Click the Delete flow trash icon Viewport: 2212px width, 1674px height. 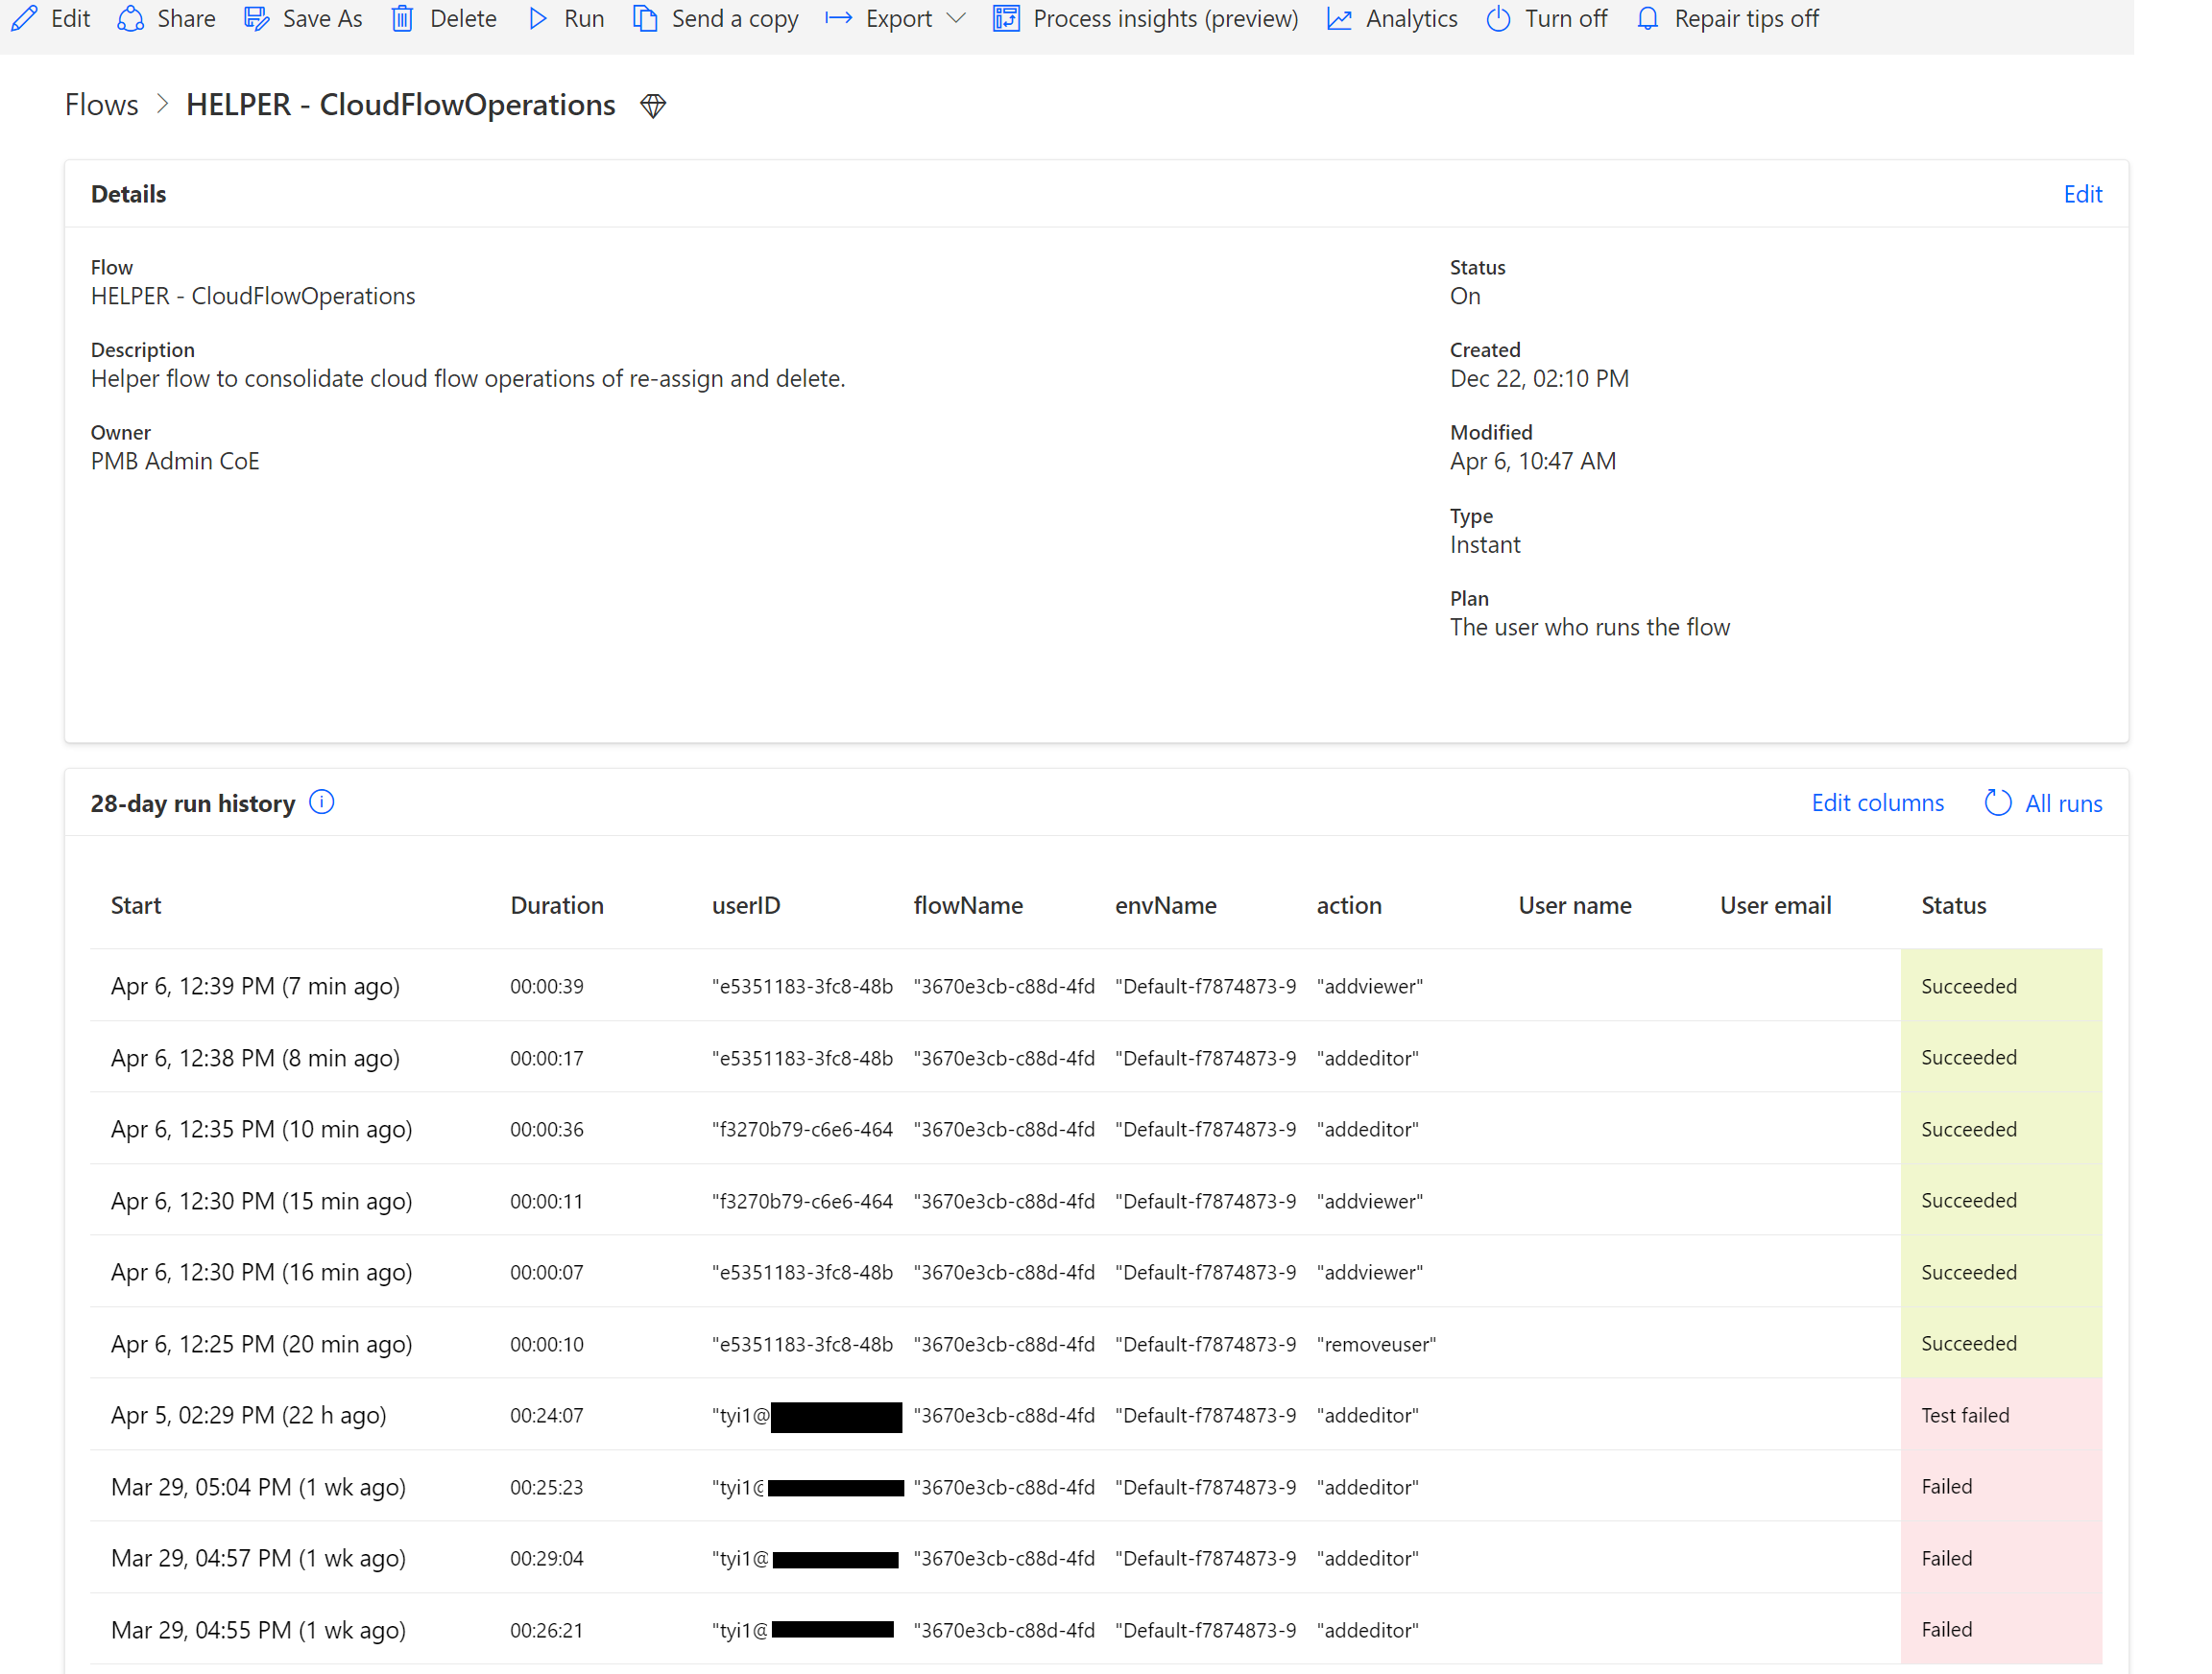click(403, 18)
